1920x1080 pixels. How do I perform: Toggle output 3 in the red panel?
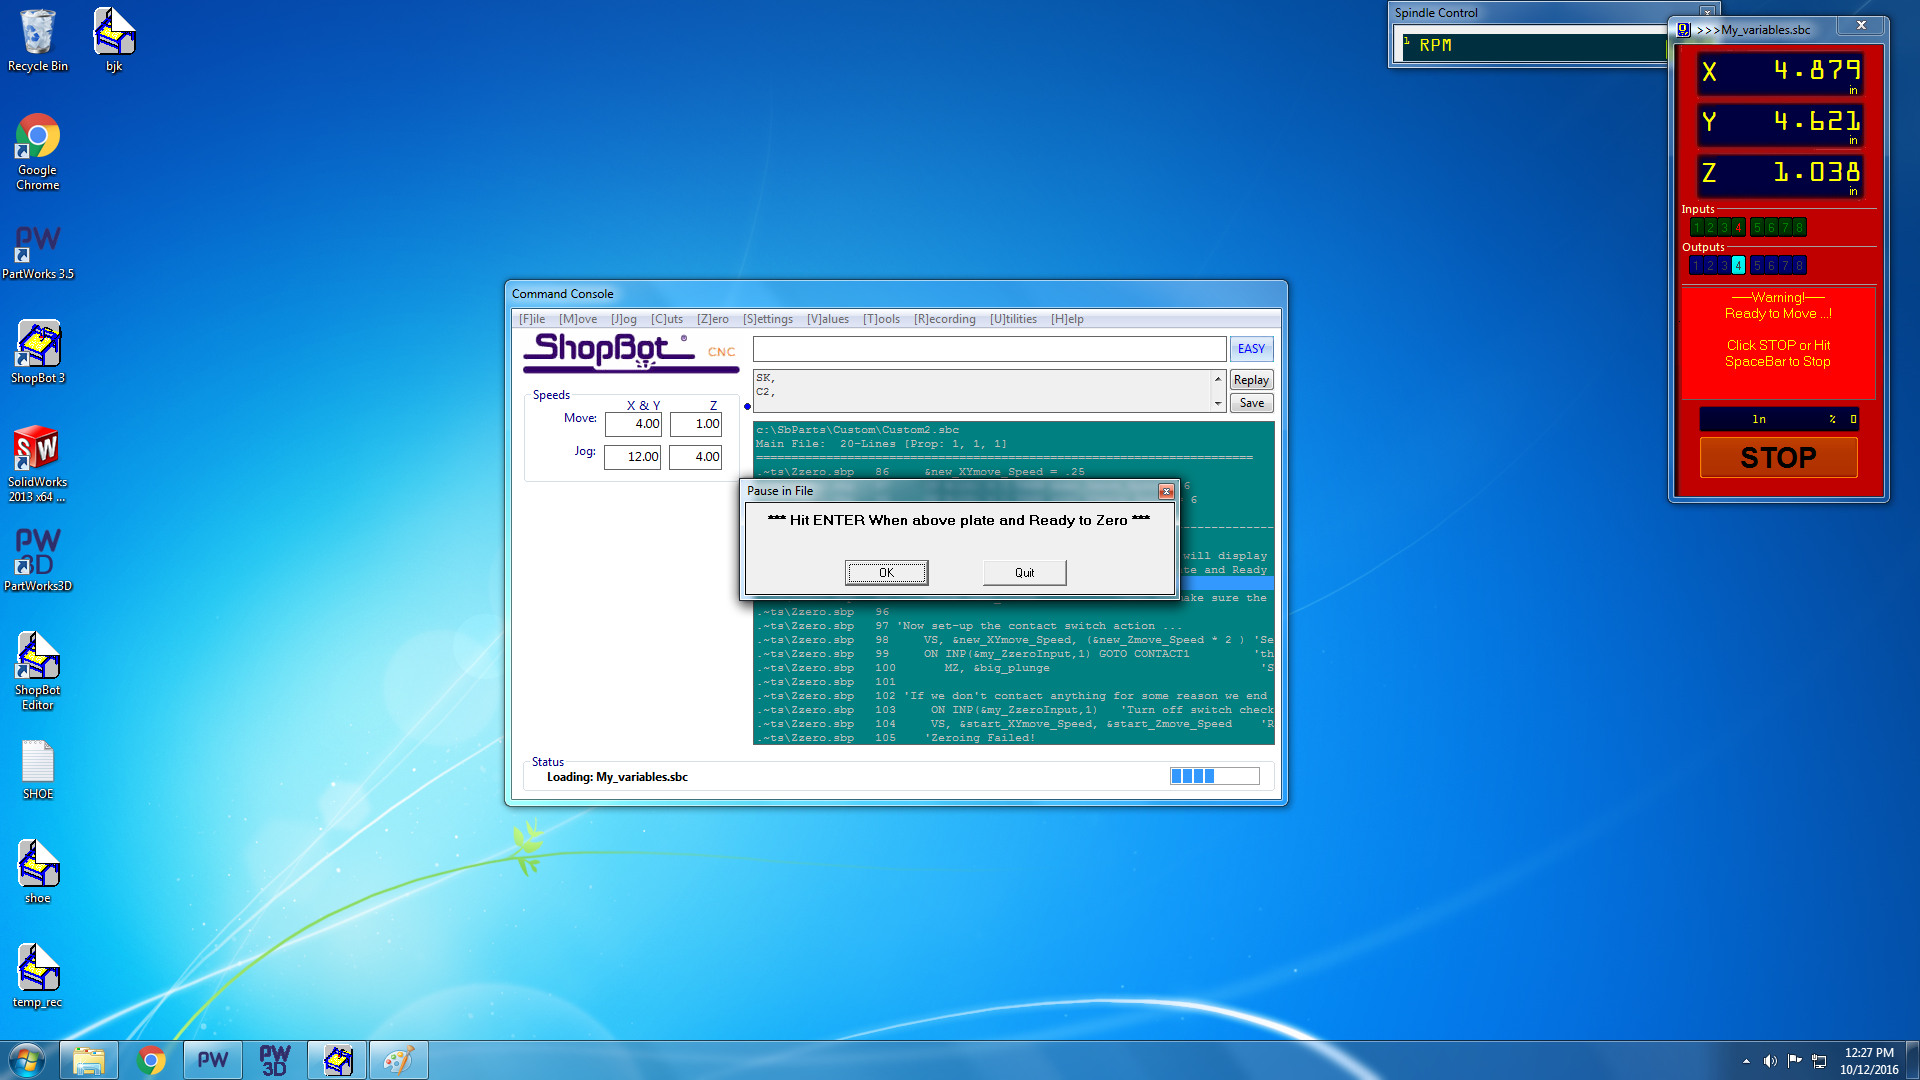(1724, 265)
